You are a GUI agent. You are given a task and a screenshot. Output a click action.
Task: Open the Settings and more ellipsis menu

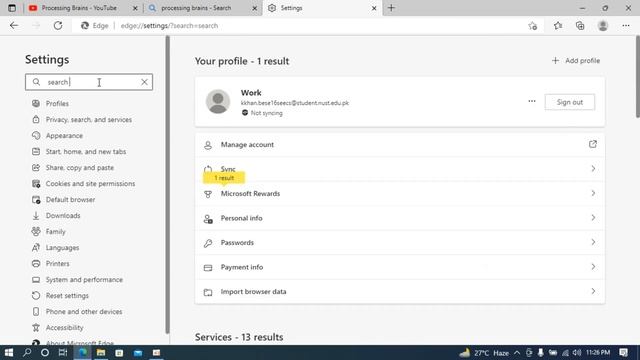tap(626, 26)
